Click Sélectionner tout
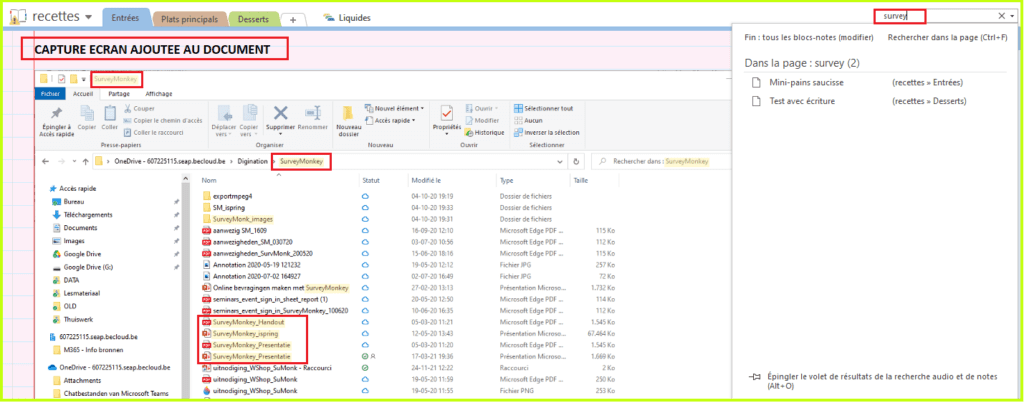This screenshot has width=1024, height=403. coord(543,108)
